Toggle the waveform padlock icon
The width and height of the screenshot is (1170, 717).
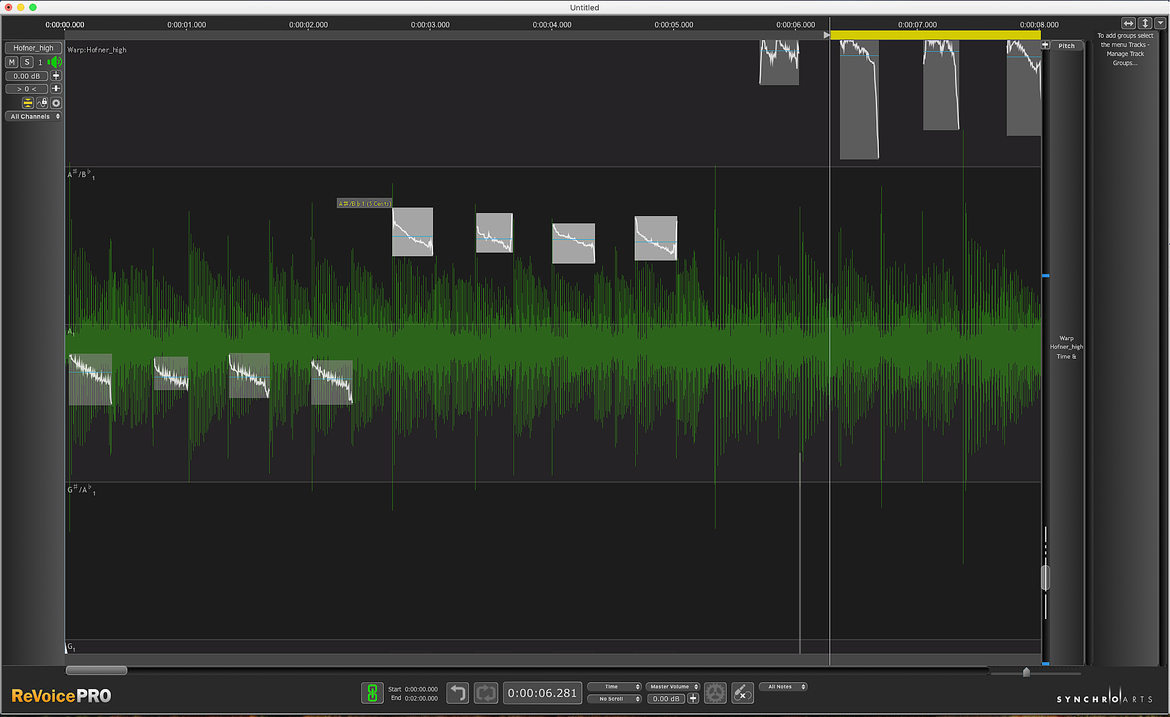coord(42,103)
